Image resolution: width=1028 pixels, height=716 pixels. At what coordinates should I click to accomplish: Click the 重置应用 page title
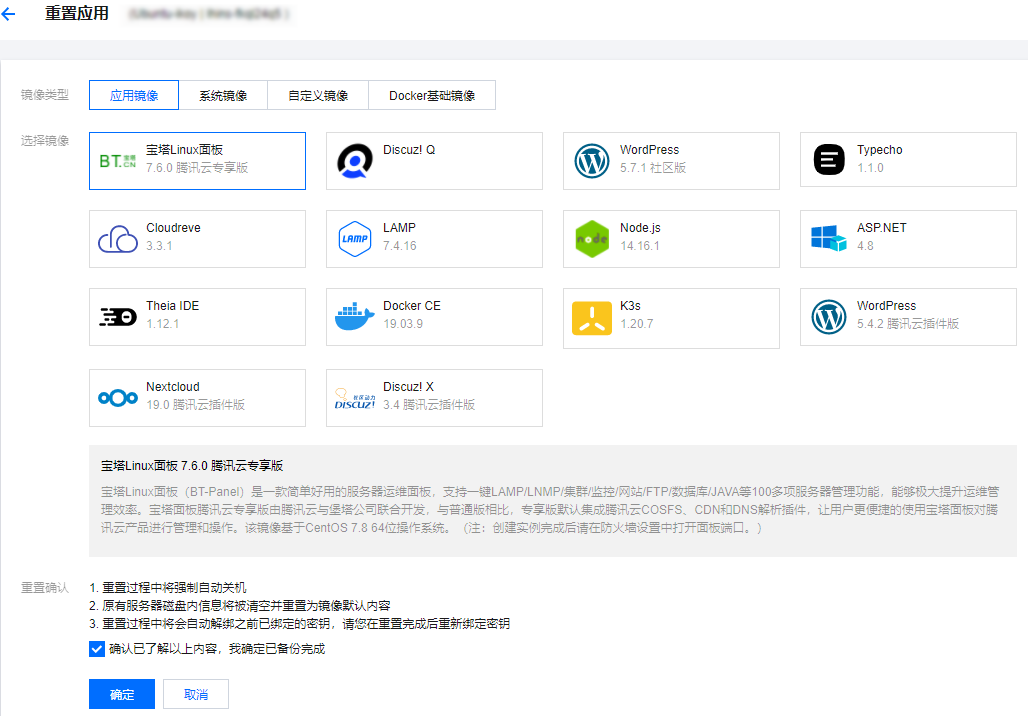tap(77, 13)
